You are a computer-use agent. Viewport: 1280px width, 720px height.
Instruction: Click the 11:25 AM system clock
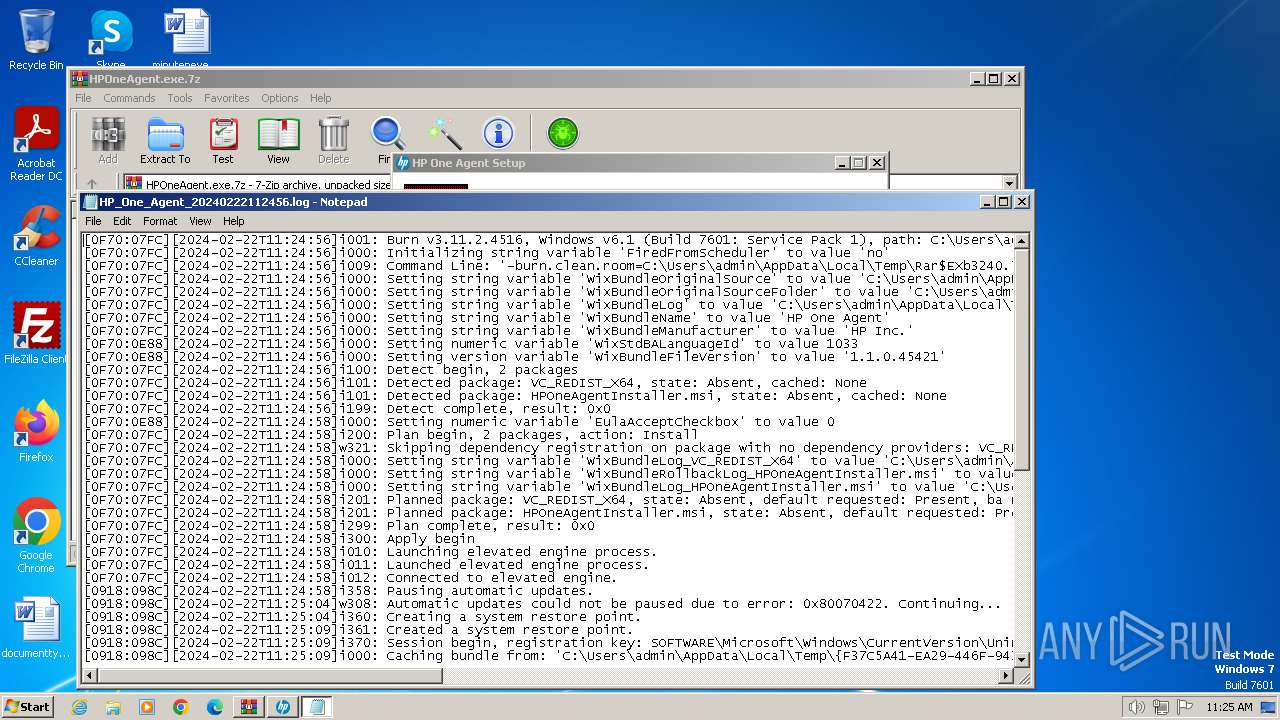point(1229,706)
